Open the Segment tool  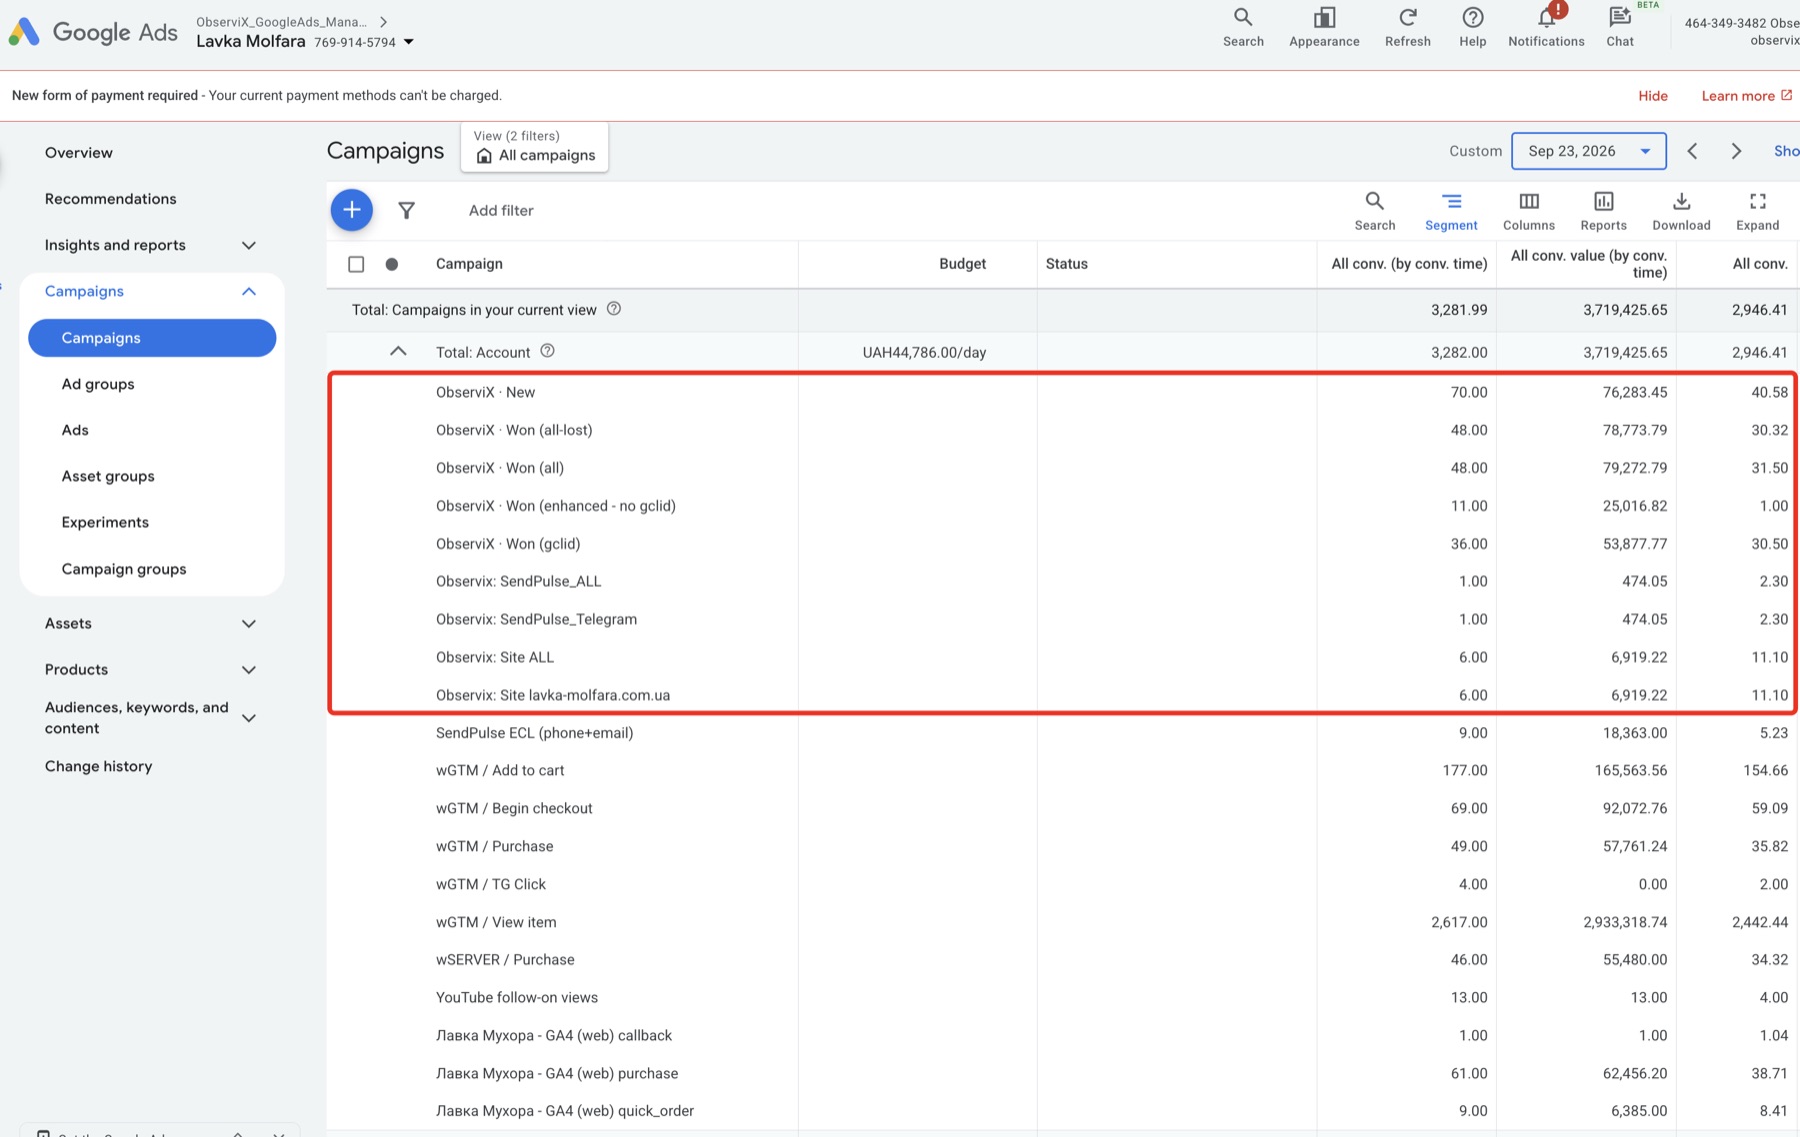tap(1451, 211)
